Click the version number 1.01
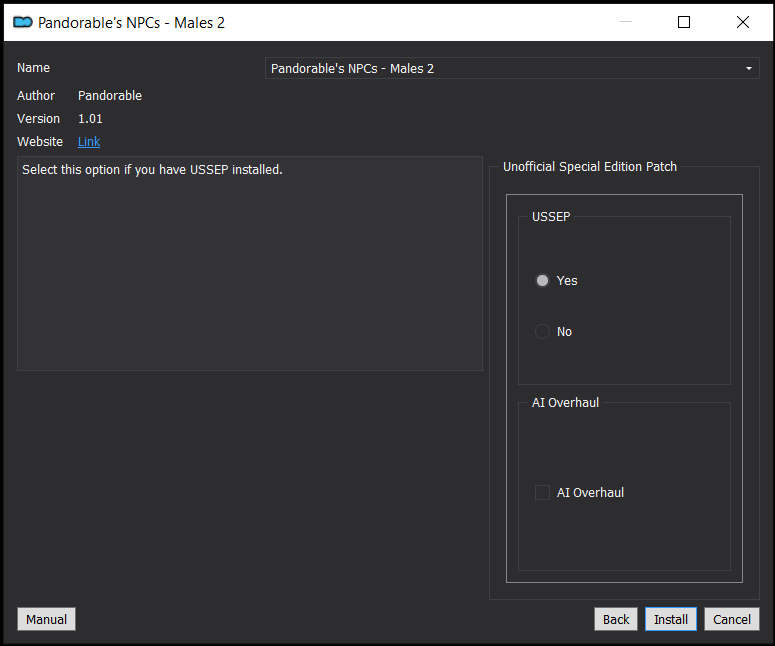The height and width of the screenshot is (646, 775). click(x=91, y=119)
